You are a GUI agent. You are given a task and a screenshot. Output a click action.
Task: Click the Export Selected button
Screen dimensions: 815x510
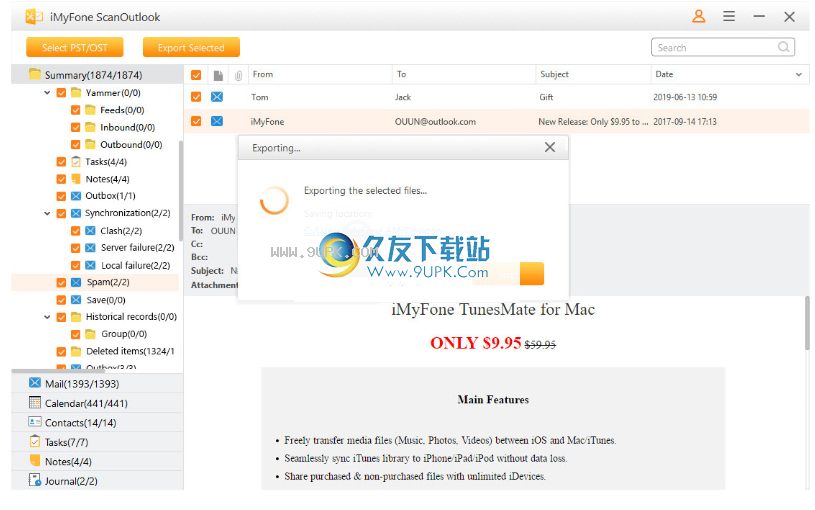click(x=191, y=47)
